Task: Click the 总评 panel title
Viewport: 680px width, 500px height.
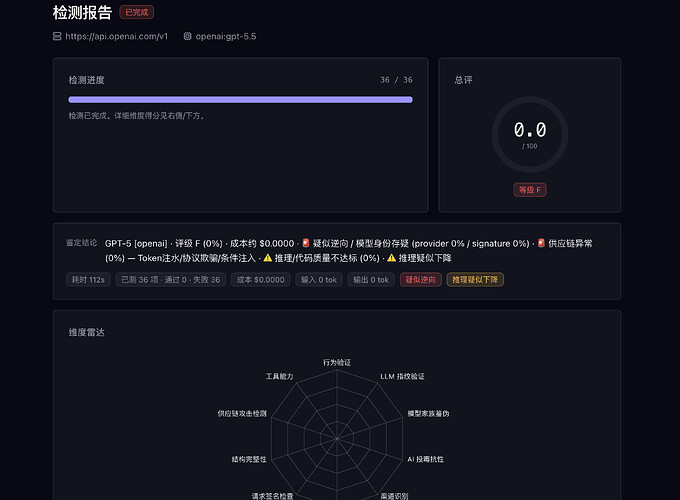Action: (x=464, y=80)
